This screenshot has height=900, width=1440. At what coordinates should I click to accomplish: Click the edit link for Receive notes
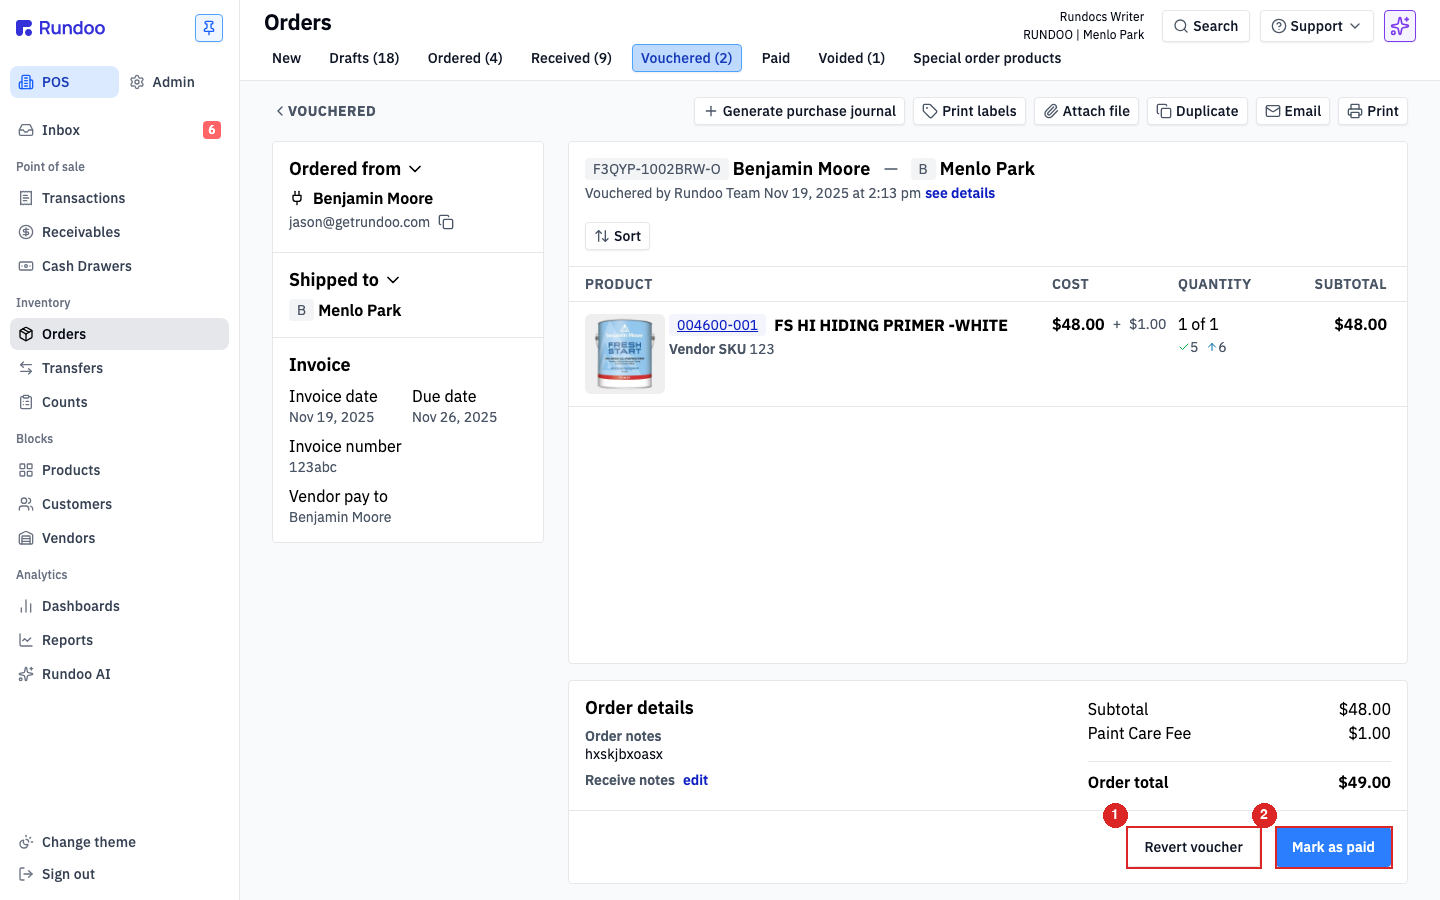click(695, 780)
